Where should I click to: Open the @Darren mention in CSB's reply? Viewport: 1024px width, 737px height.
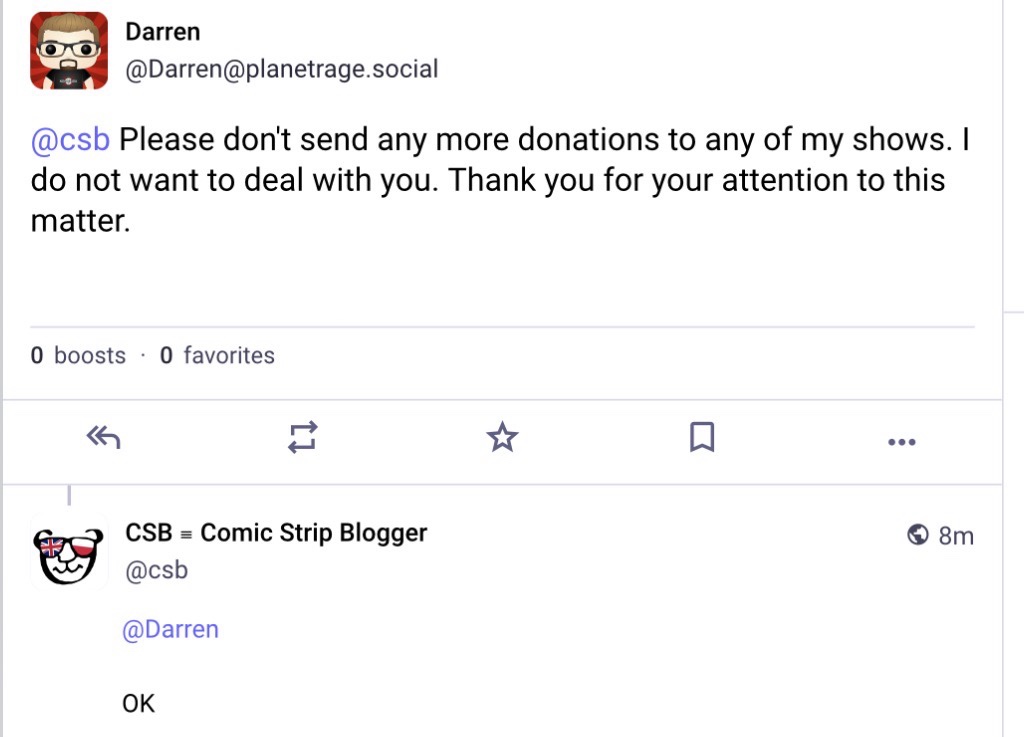tap(170, 630)
